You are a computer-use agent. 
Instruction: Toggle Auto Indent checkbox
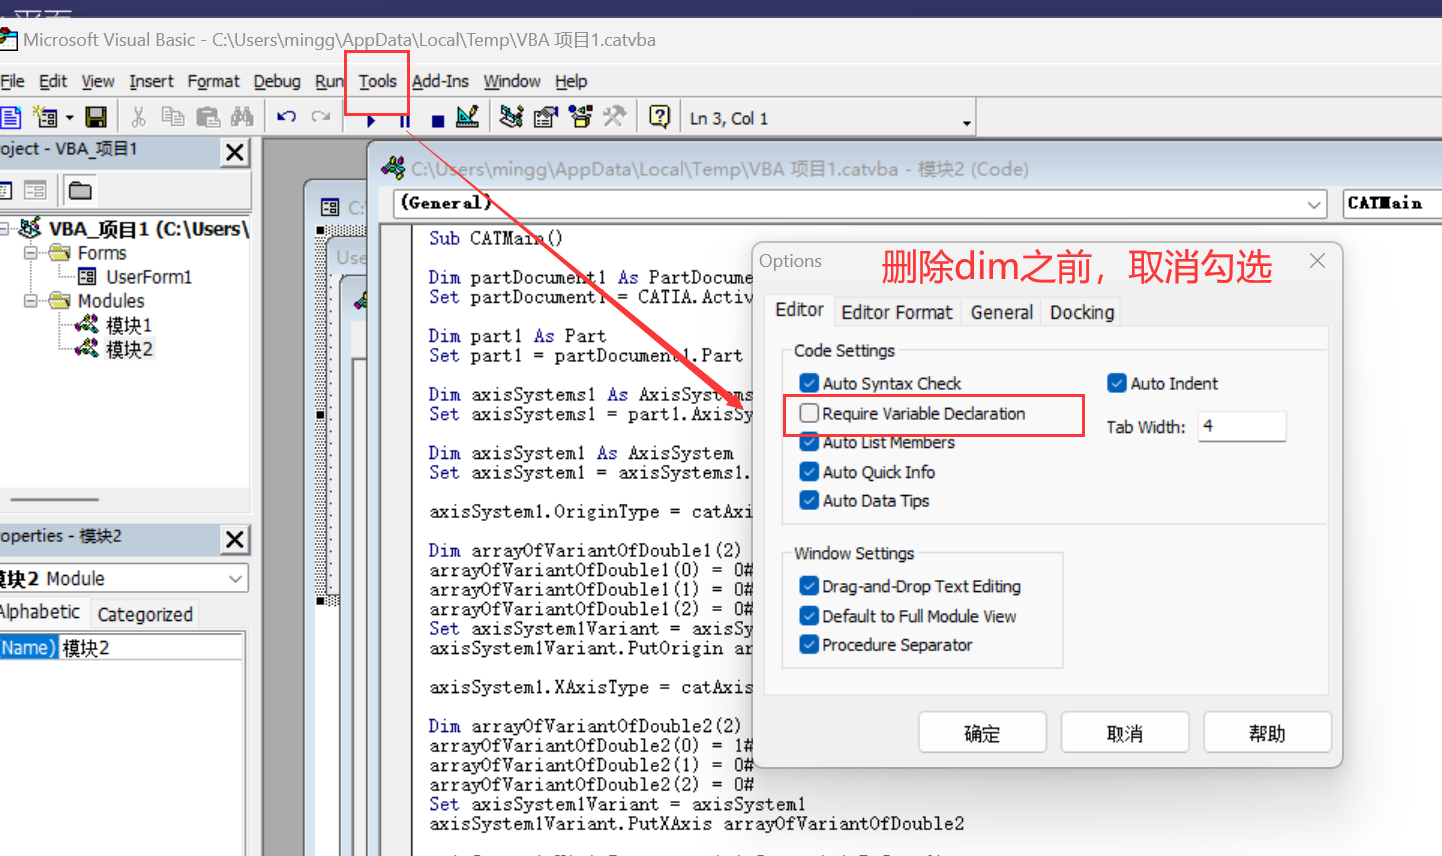[x=1117, y=383]
